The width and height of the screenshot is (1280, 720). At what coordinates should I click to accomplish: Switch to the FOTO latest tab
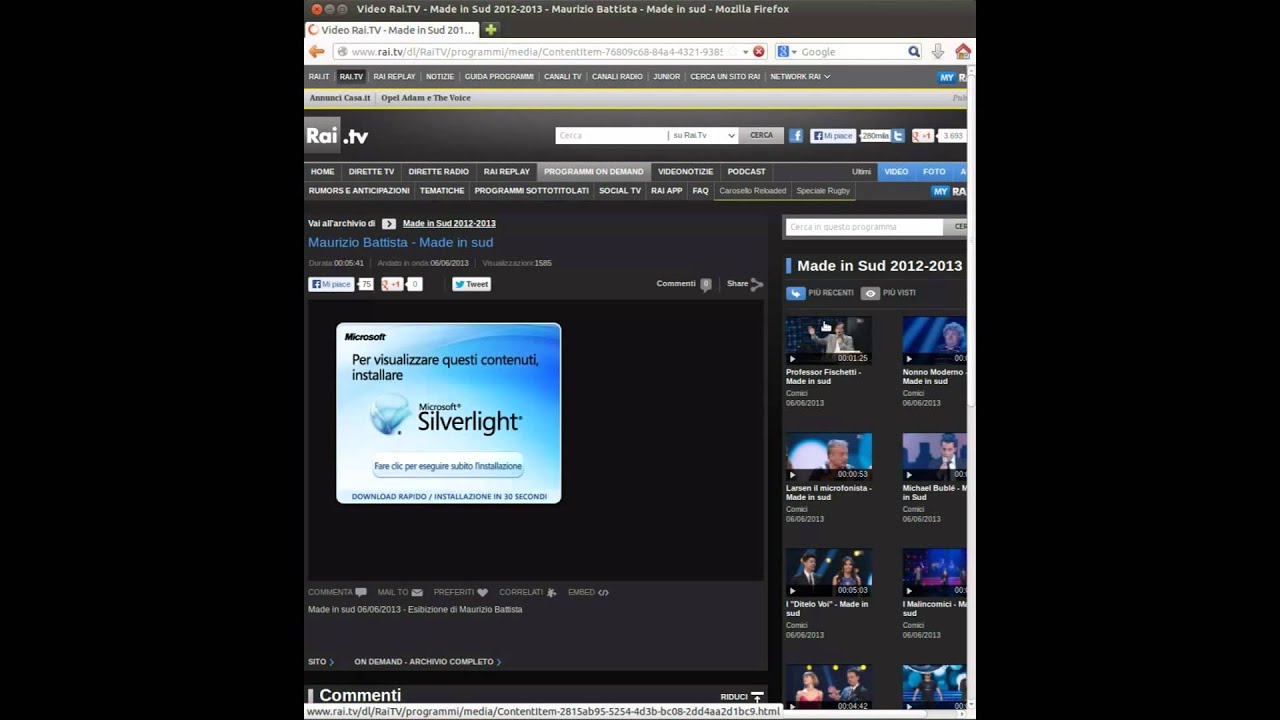pyautogui.click(x=934, y=172)
